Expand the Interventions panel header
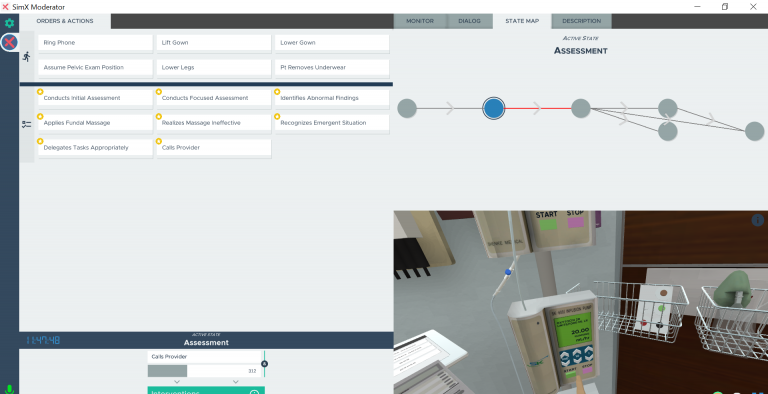Image resolution: width=768 pixels, height=394 pixels. pos(206,391)
